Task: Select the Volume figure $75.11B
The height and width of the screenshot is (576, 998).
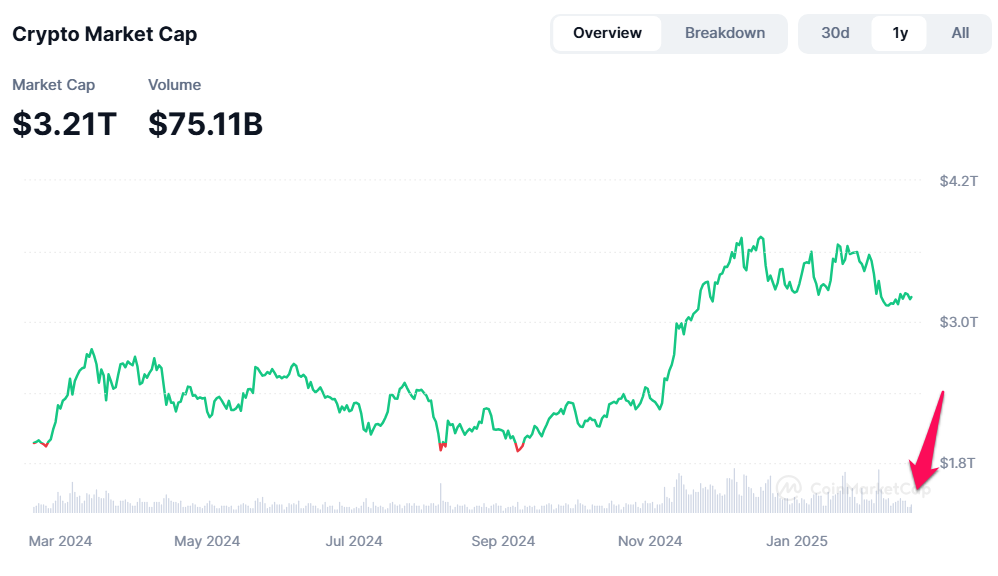Action: 205,124
